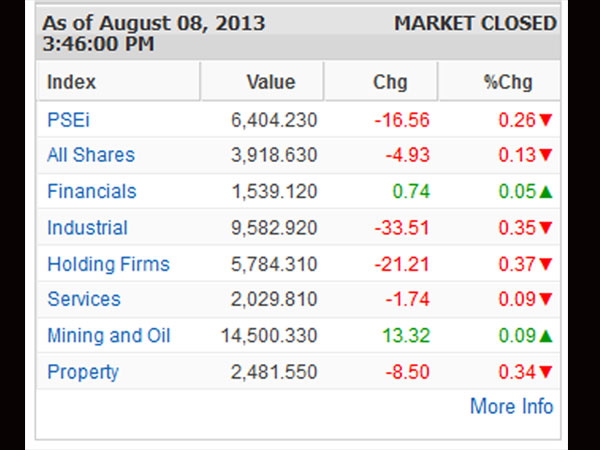View the Holding Firms index
This screenshot has height=450, width=600.
tap(108, 264)
